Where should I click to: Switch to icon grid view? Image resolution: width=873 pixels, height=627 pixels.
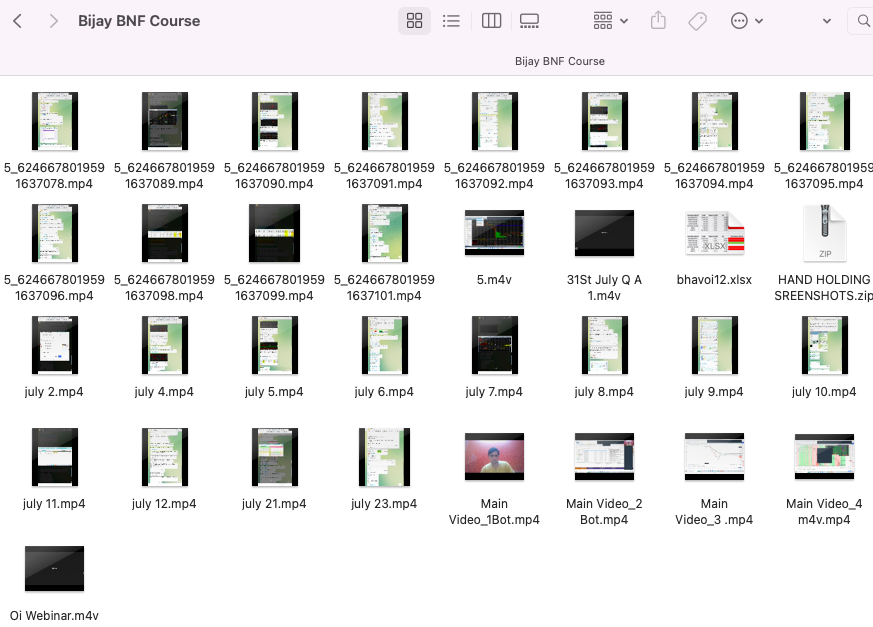click(415, 21)
